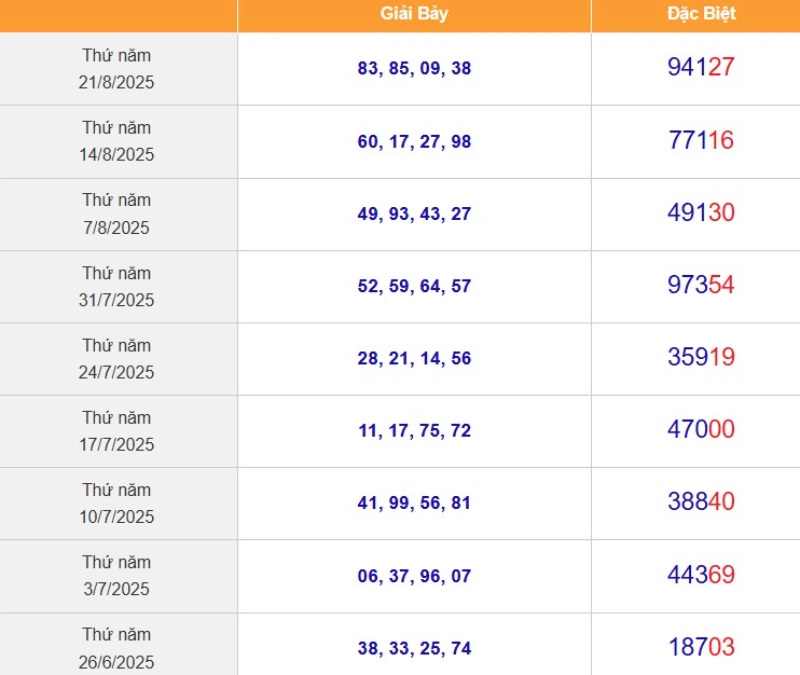
Task: Click special prize number 18703
Action: click(701, 648)
